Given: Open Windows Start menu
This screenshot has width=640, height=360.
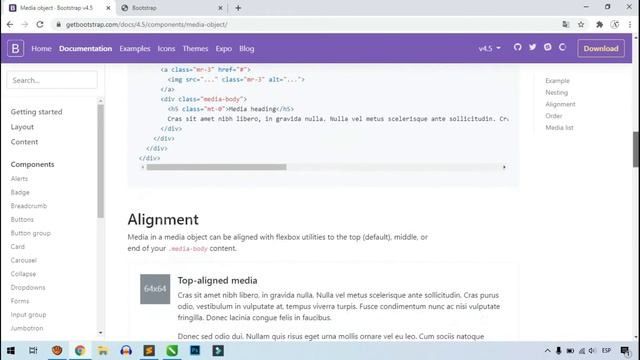Looking at the screenshot, I should (x=11, y=351).
